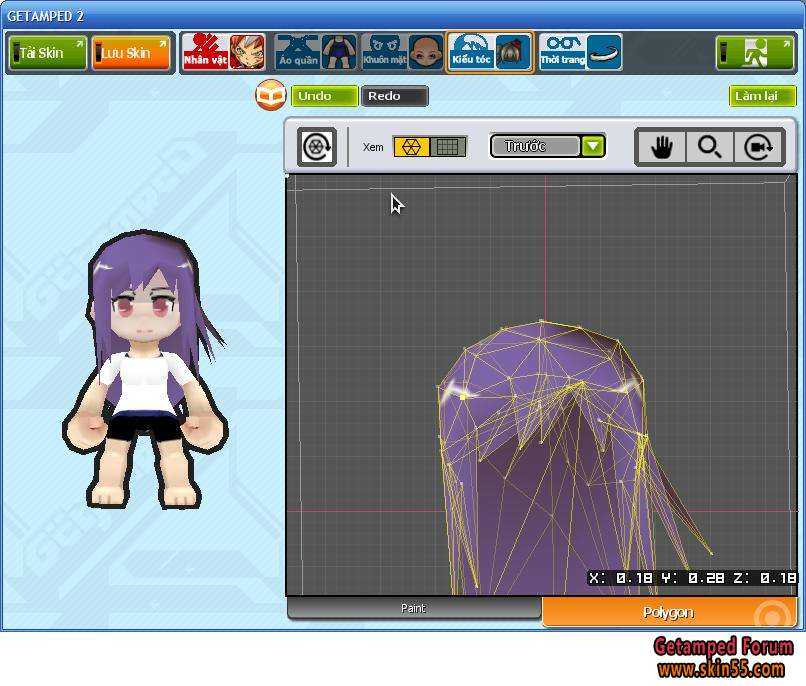Click the green exit running-man button
The height and width of the screenshot is (686, 806).
pos(755,52)
